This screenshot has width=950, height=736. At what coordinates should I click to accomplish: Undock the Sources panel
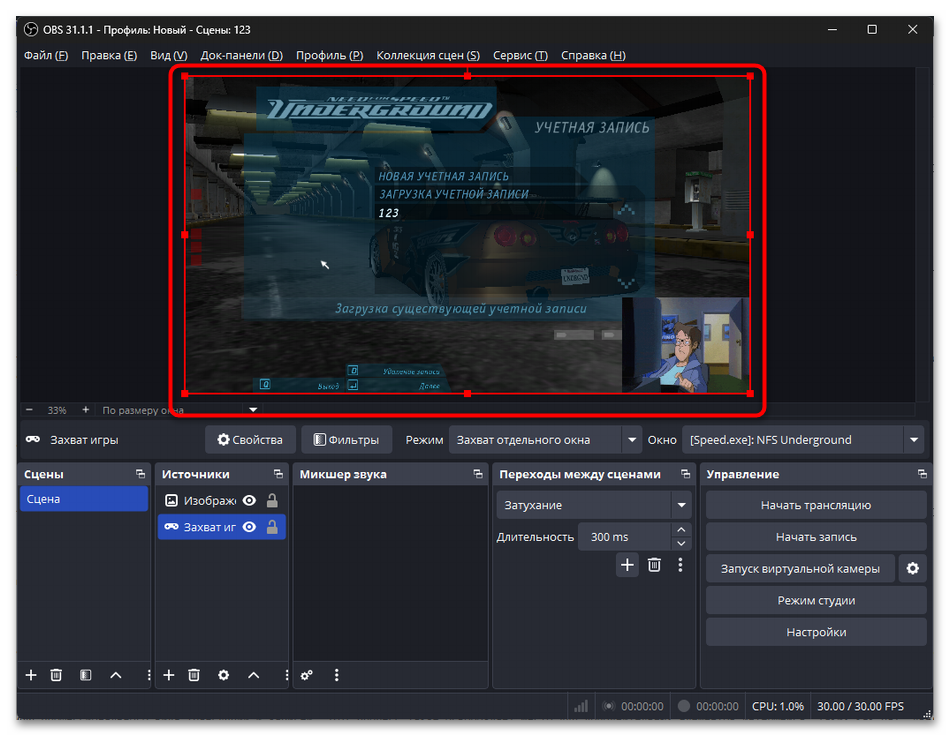[278, 474]
